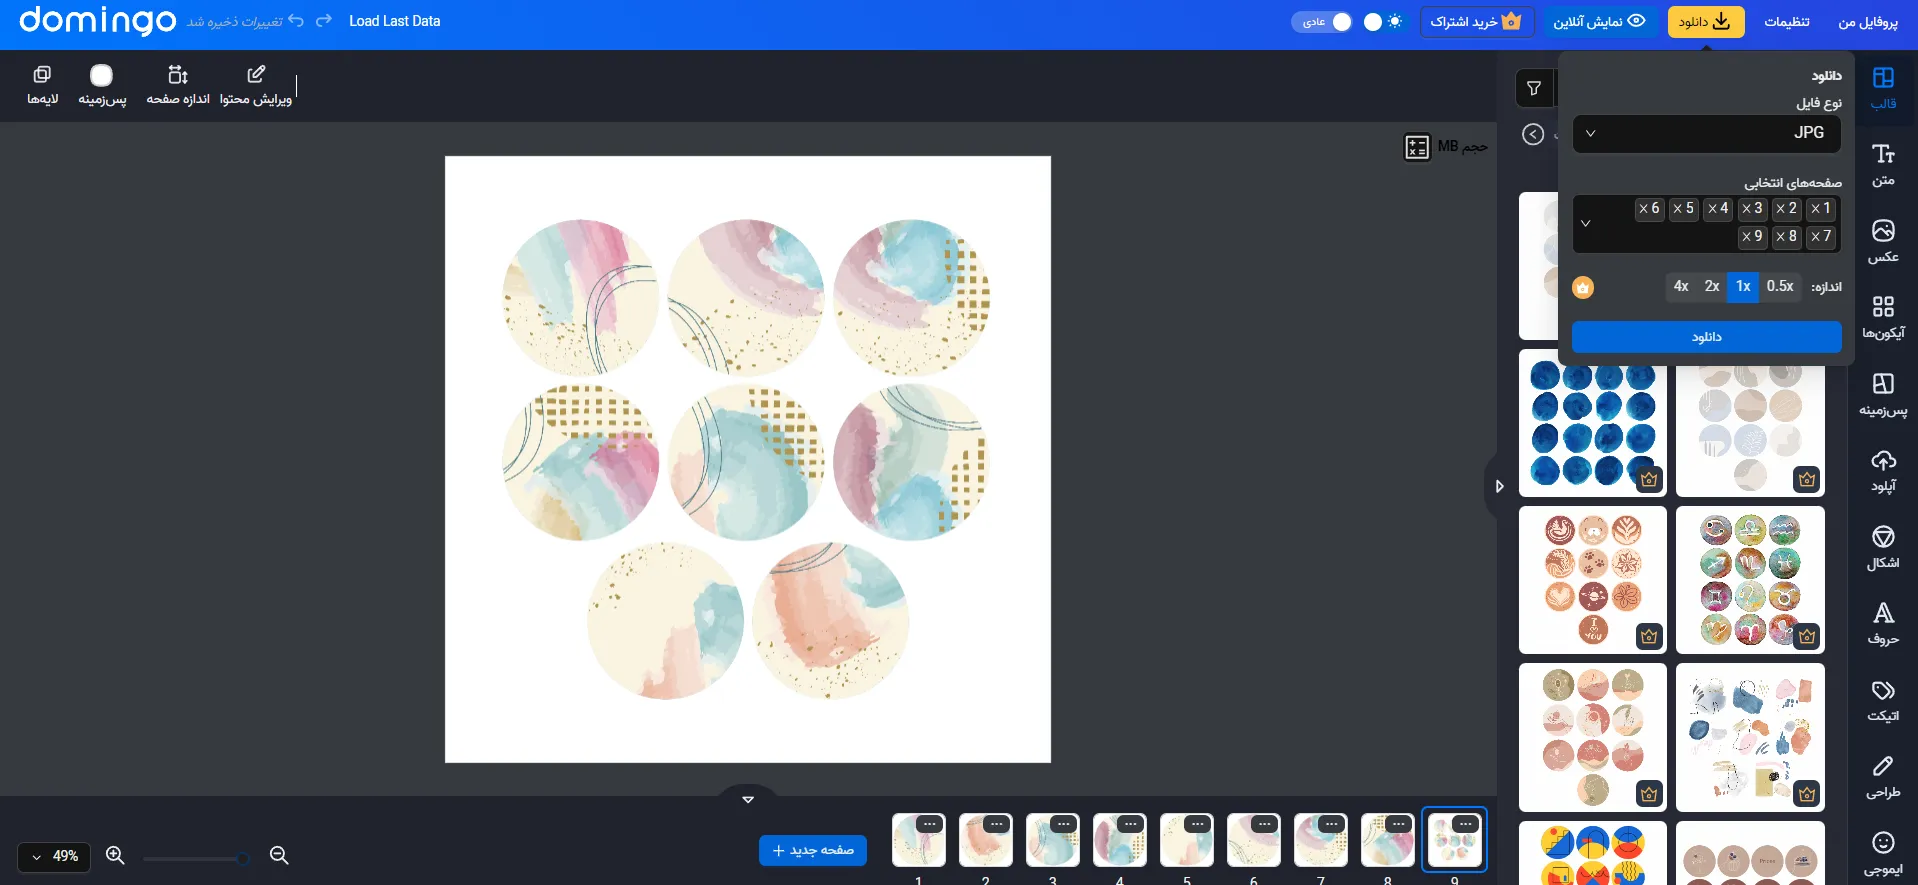Click the Online View (نمایش آنلاین) button

(1599, 21)
